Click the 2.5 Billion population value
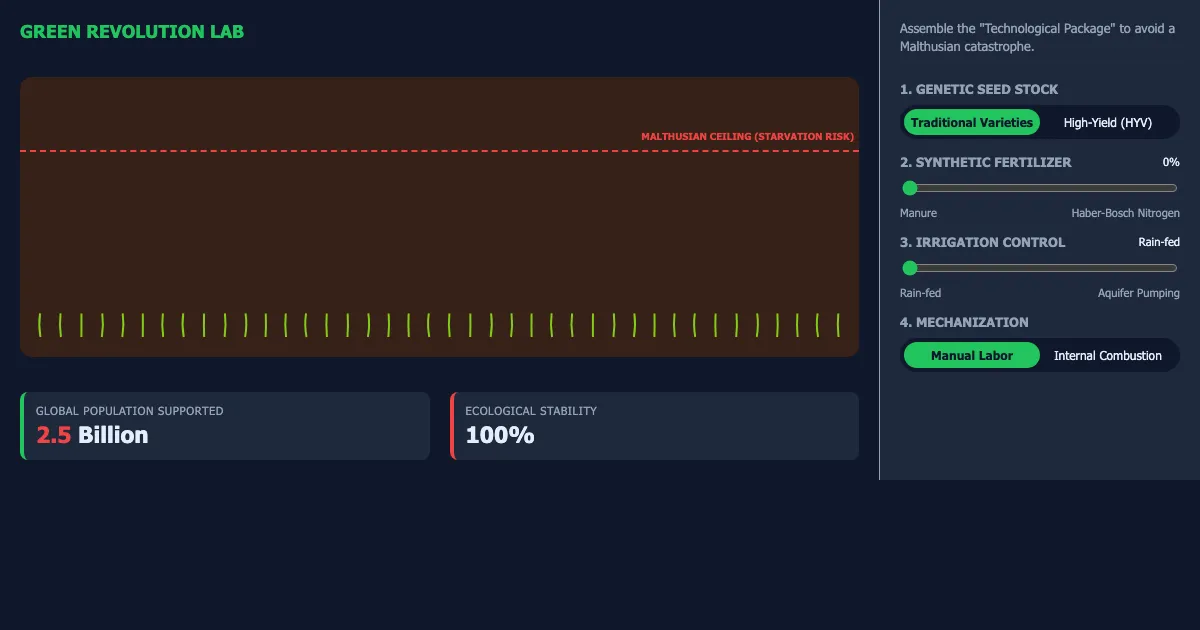 point(92,435)
